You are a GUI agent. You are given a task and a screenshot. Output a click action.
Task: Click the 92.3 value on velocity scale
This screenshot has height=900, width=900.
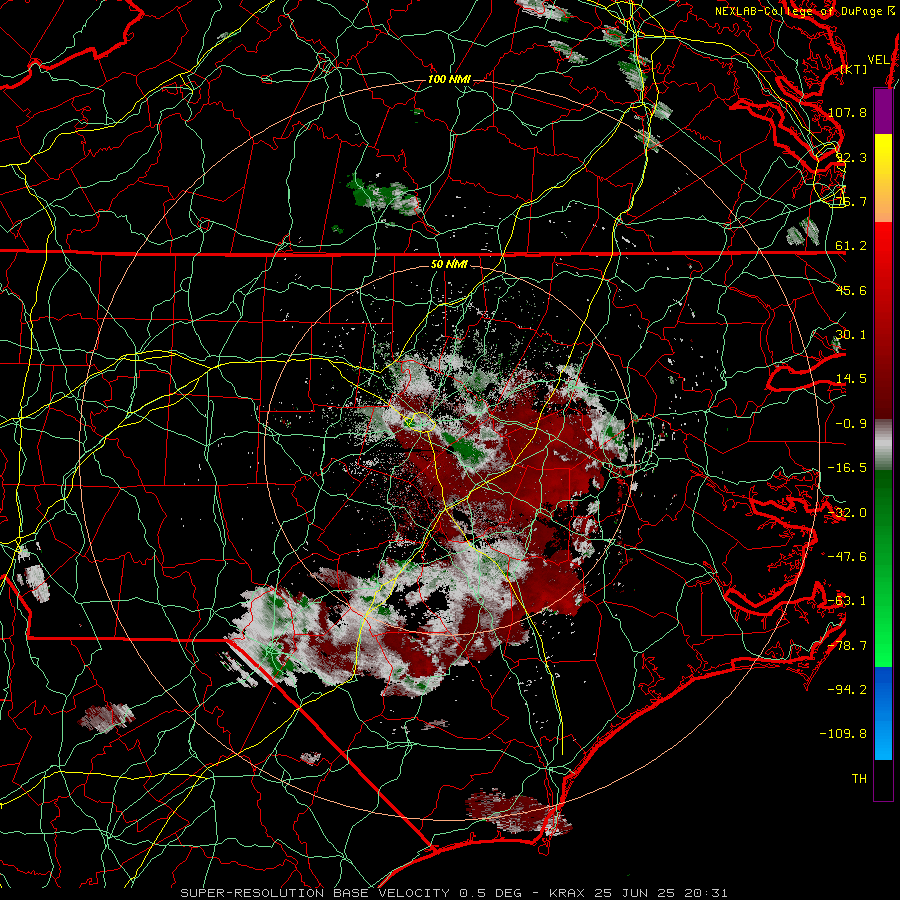(x=851, y=157)
